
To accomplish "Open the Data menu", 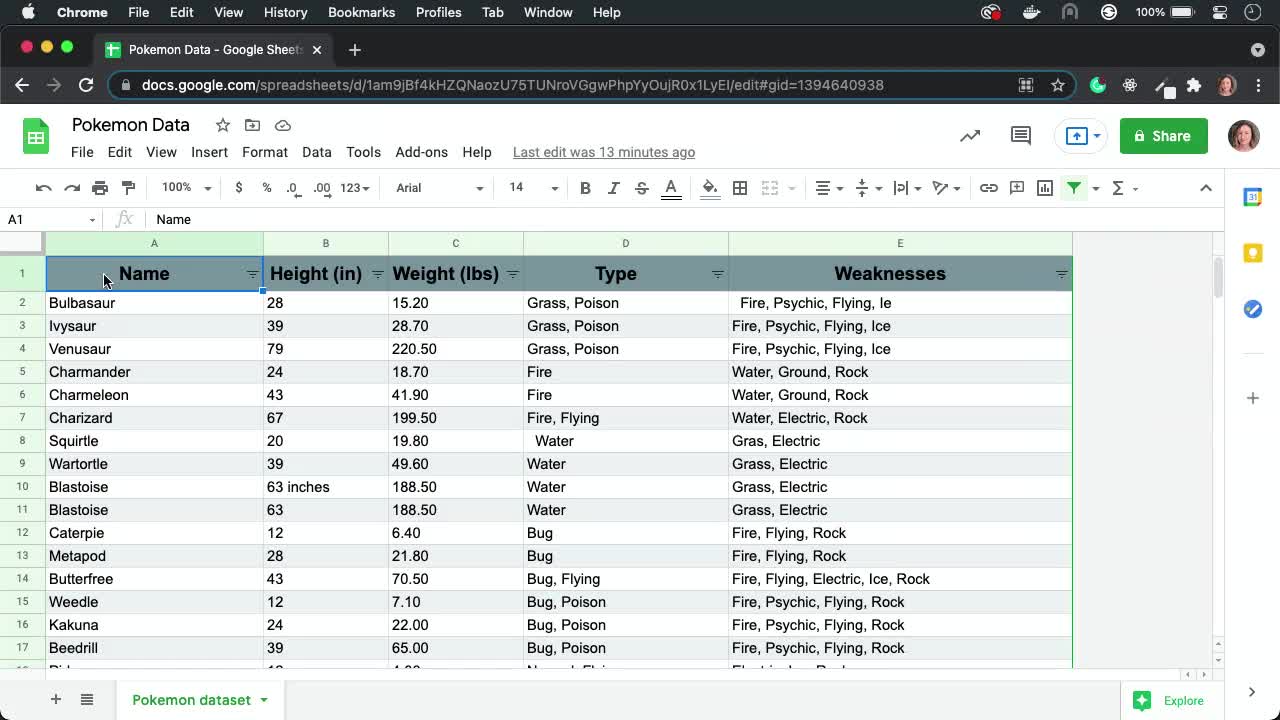I will point(316,152).
